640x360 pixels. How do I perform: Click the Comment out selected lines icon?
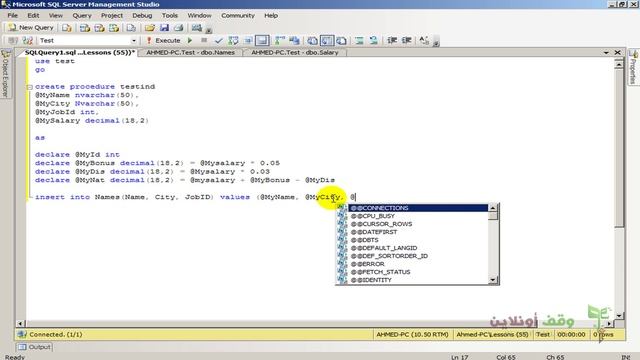coord(359,40)
